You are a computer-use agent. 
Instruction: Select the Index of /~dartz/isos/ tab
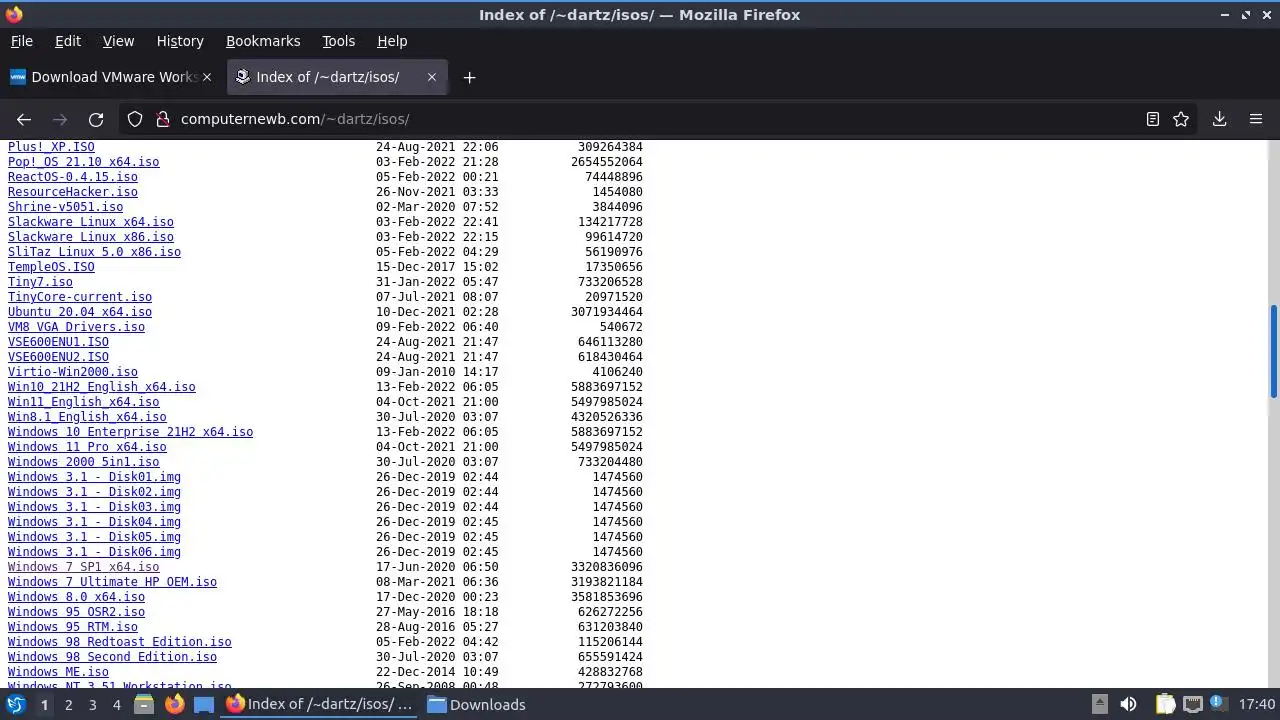pos(337,77)
